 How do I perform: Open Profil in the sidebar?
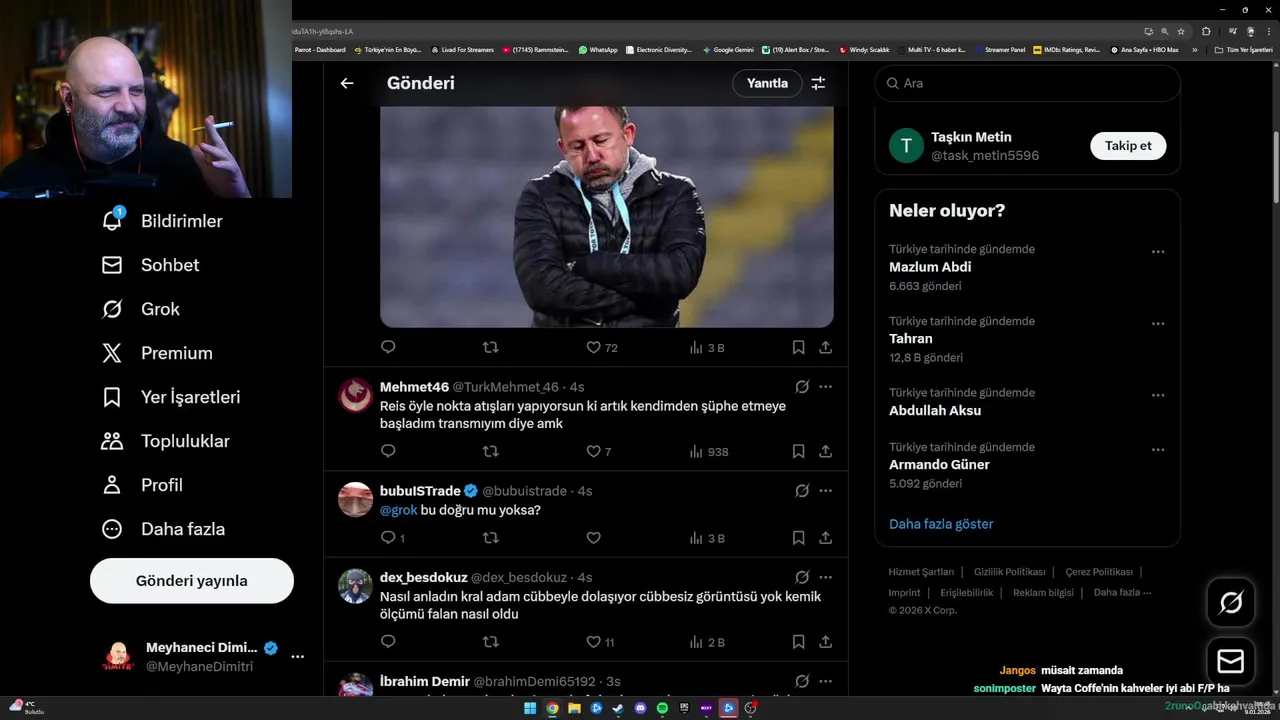[142, 485]
